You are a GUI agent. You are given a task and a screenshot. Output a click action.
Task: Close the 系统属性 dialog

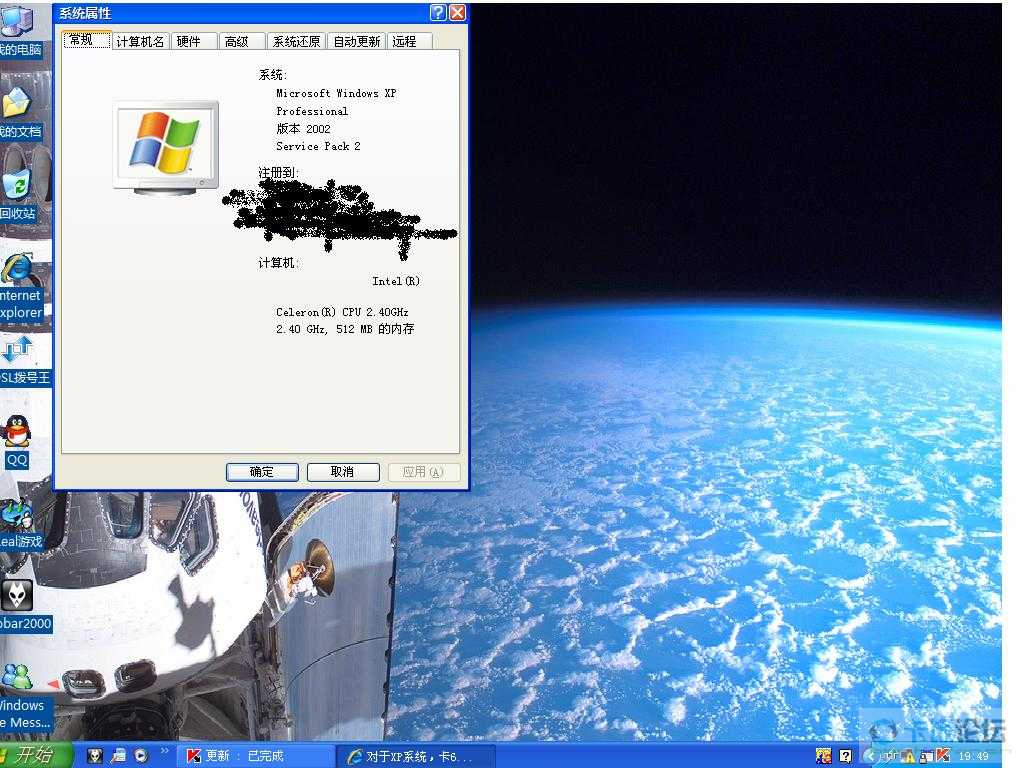click(x=458, y=12)
